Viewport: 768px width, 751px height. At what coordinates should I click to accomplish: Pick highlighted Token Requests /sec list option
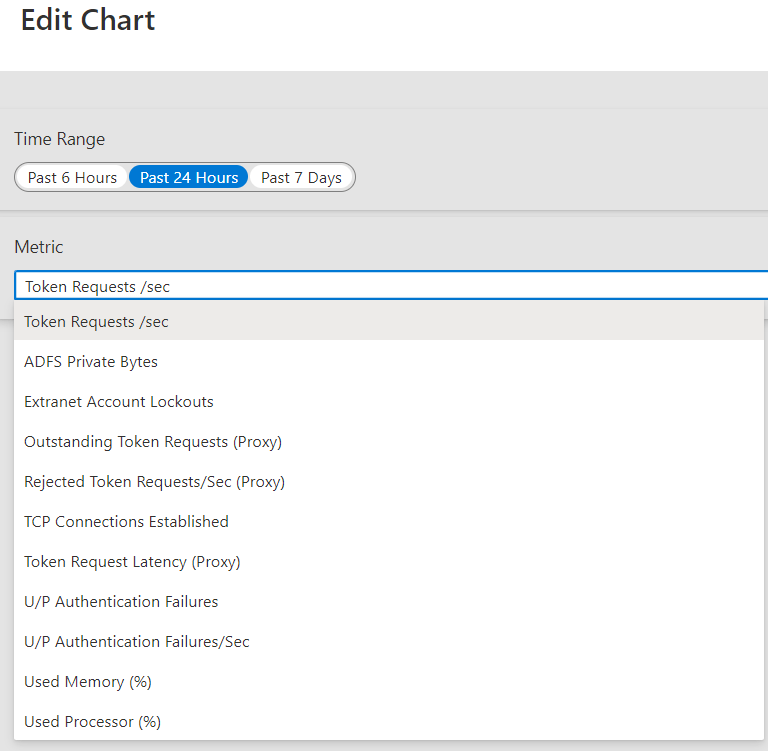pos(96,322)
